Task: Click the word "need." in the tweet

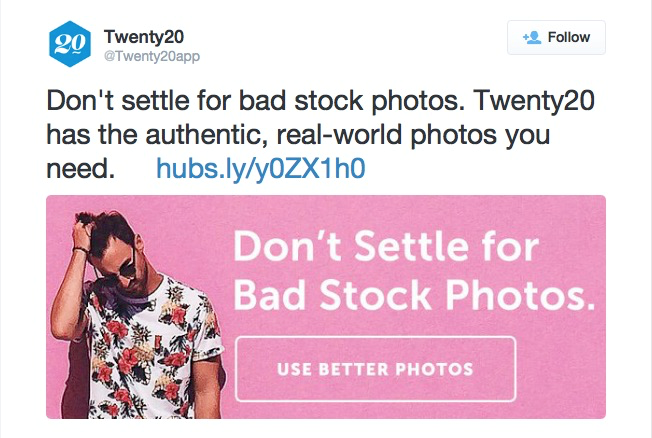Action: pyautogui.click(x=81, y=169)
